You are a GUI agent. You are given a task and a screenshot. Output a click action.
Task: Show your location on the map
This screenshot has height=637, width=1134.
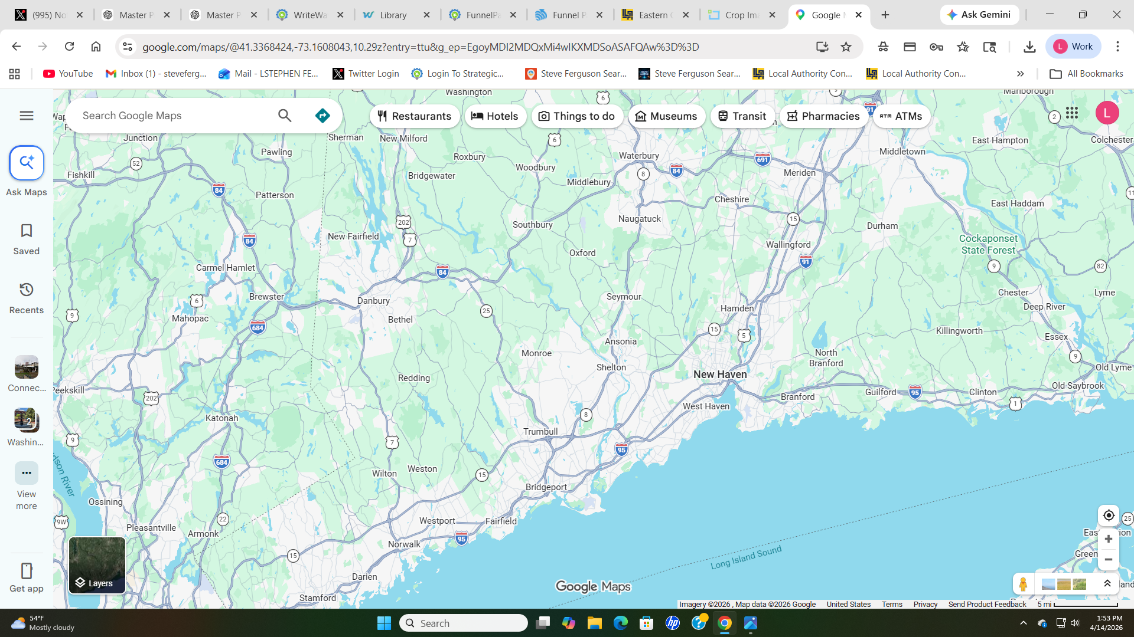tap(1108, 516)
